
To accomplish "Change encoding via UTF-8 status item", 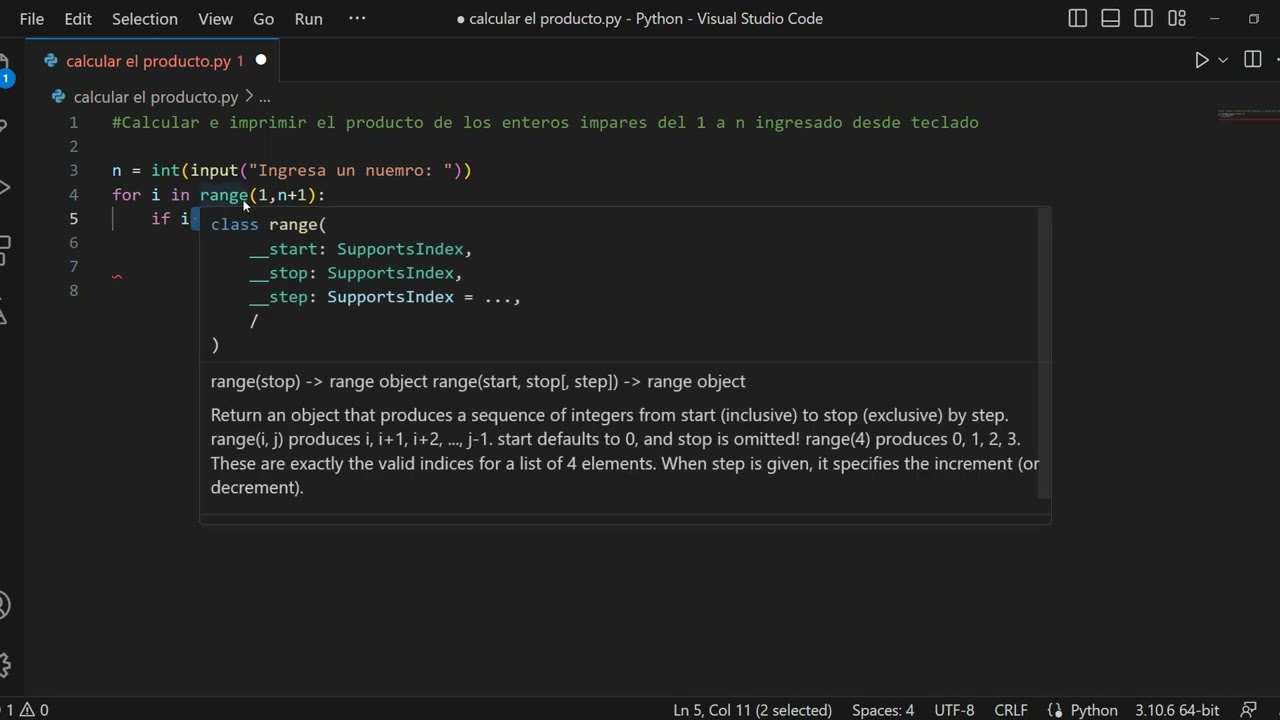I will click(954, 710).
